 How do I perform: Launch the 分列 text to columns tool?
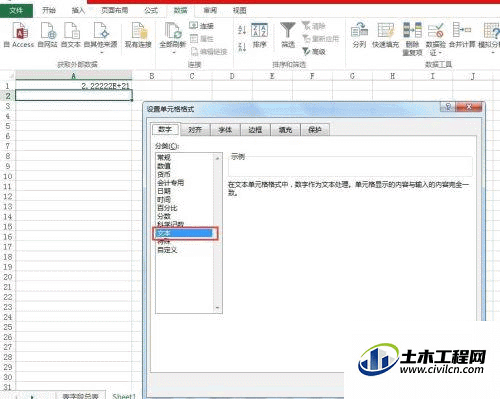click(359, 35)
